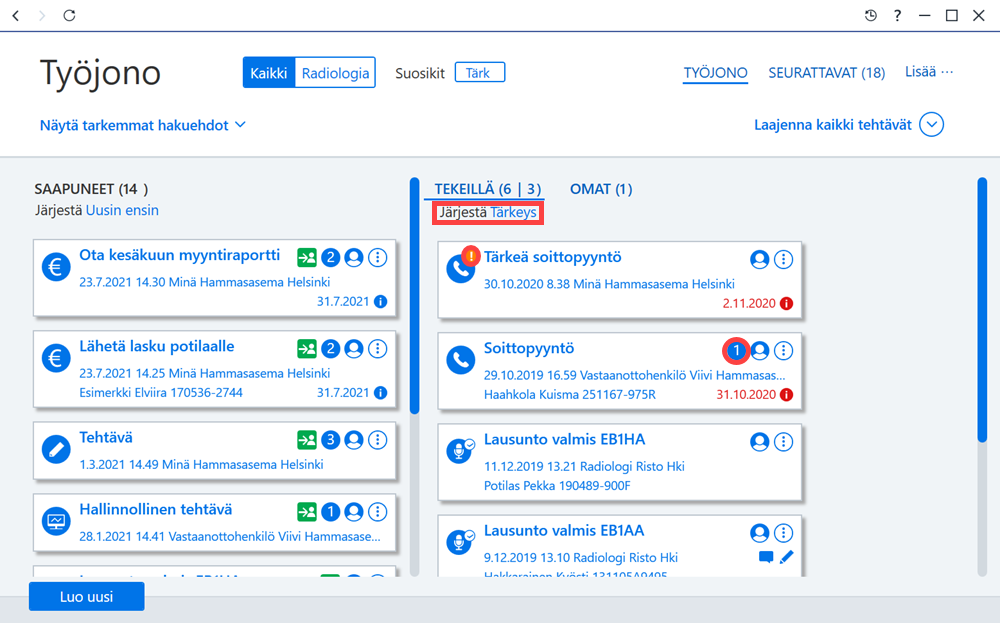Click the number 1 badge on Soittopyyntö card
This screenshot has width=1000, height=623.
[x=736, y=351]
